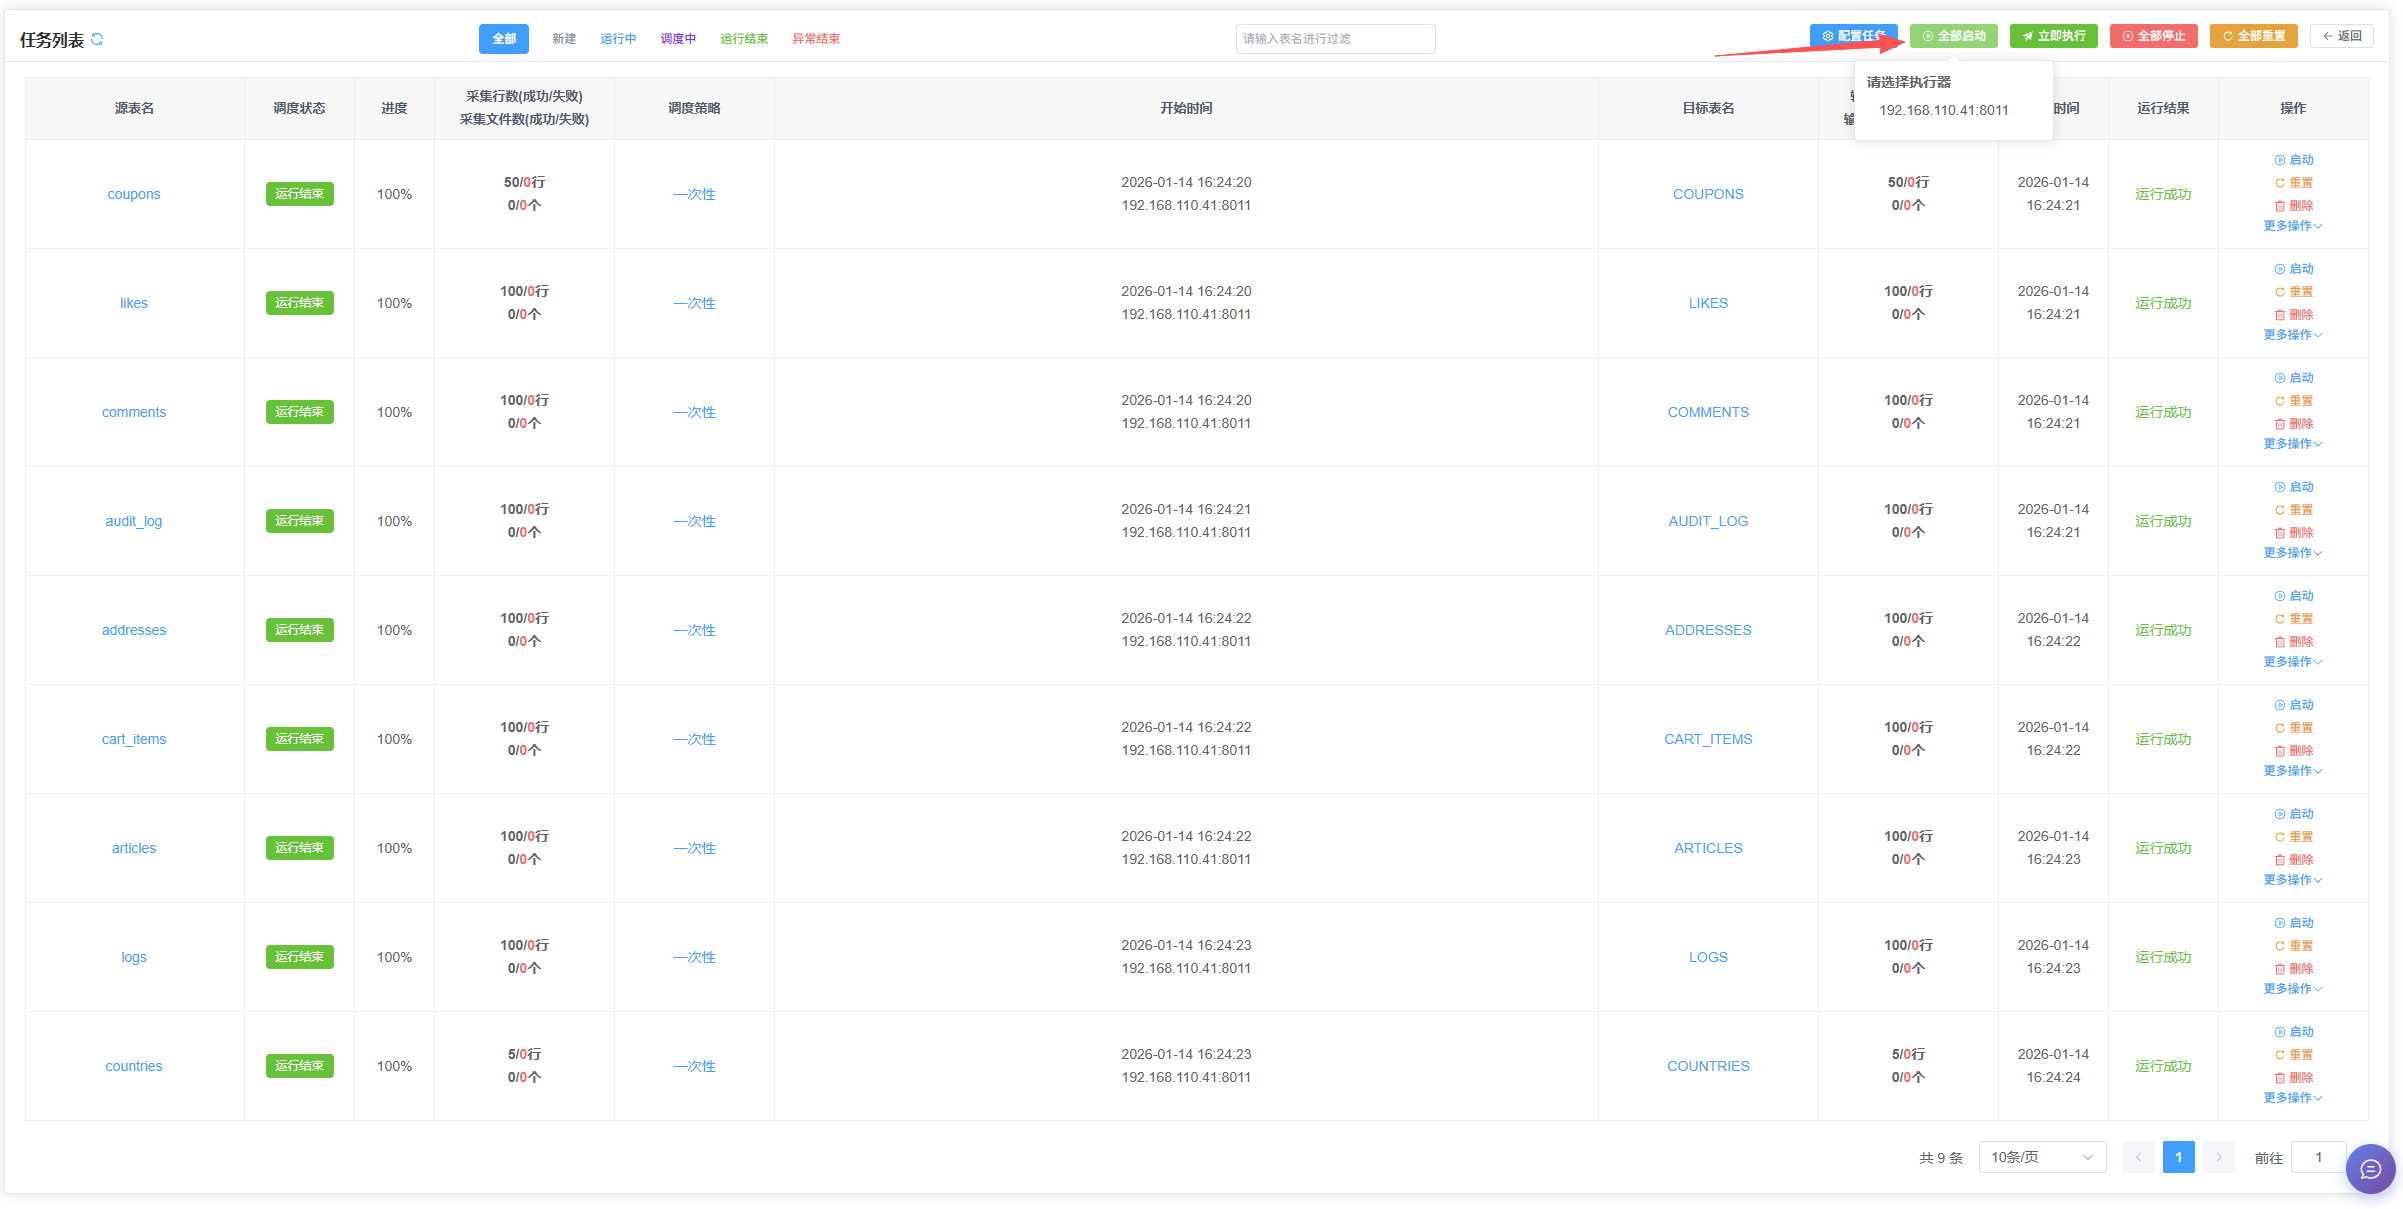Image resolution: width=2403 pixels, height=1209 pixels.
Task: Select the 全部 filter tab
Action: [504, 39]
